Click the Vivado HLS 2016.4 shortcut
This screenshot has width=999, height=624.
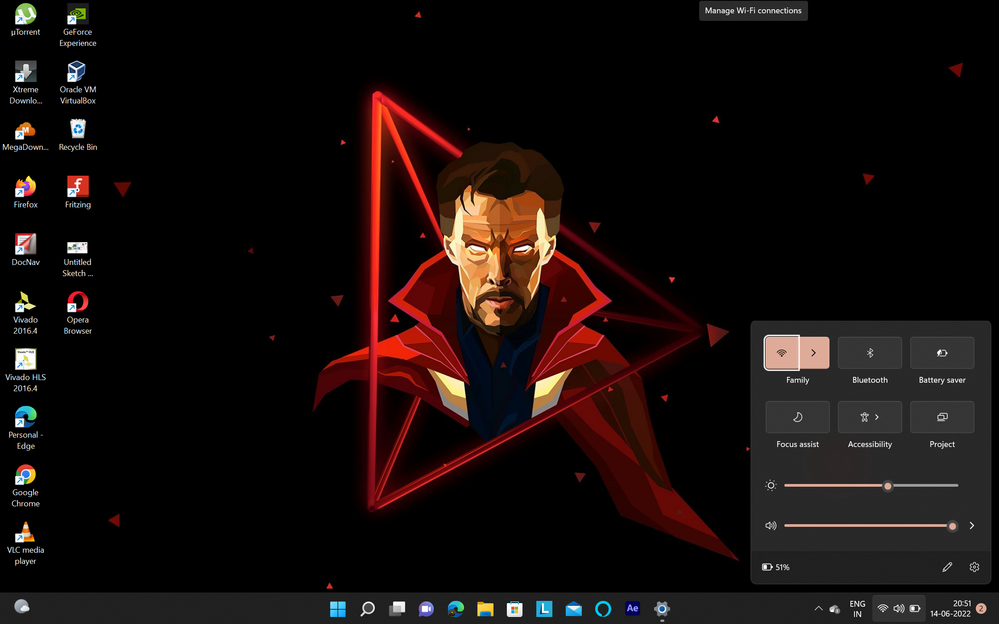[x=25, y=370]
